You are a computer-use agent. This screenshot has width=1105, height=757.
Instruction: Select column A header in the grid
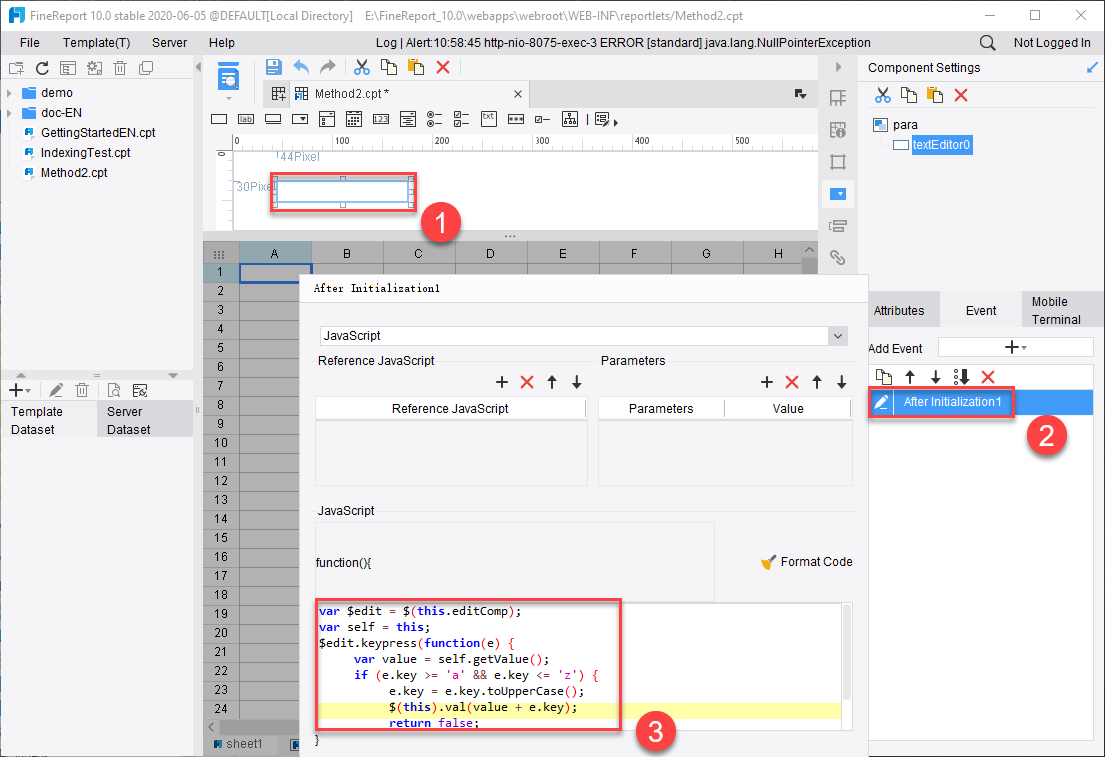pyautogui.click(x=275, y=253)
